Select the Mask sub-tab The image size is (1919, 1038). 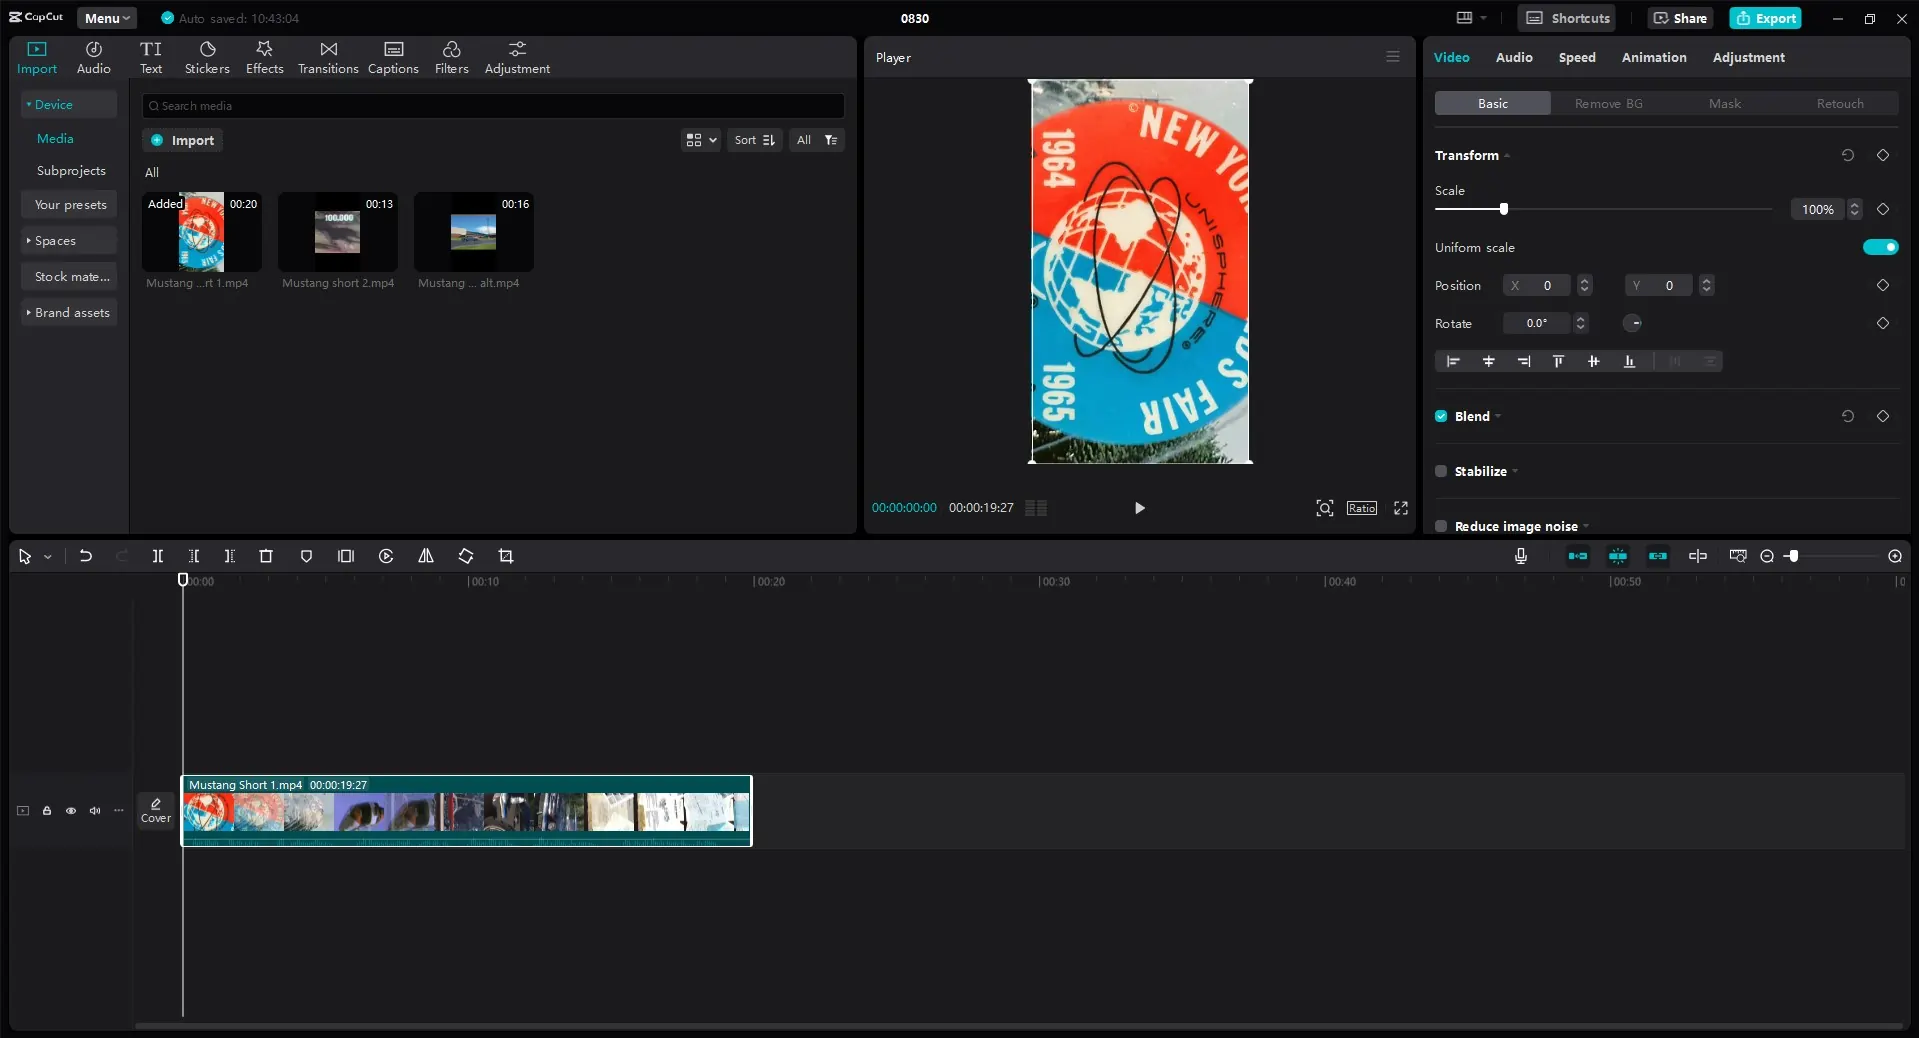tap(1724, 103)
